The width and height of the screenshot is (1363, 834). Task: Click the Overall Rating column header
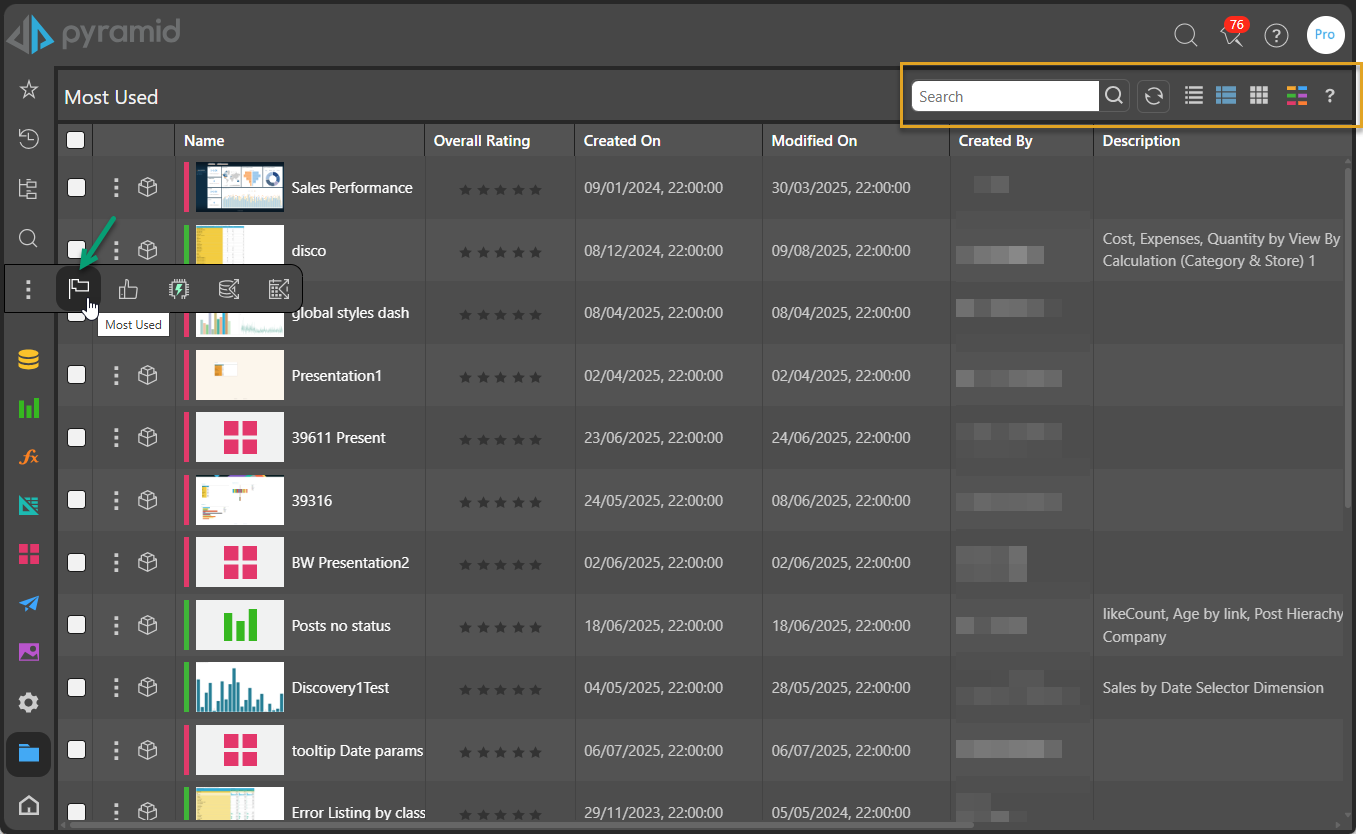coord(481,141)
